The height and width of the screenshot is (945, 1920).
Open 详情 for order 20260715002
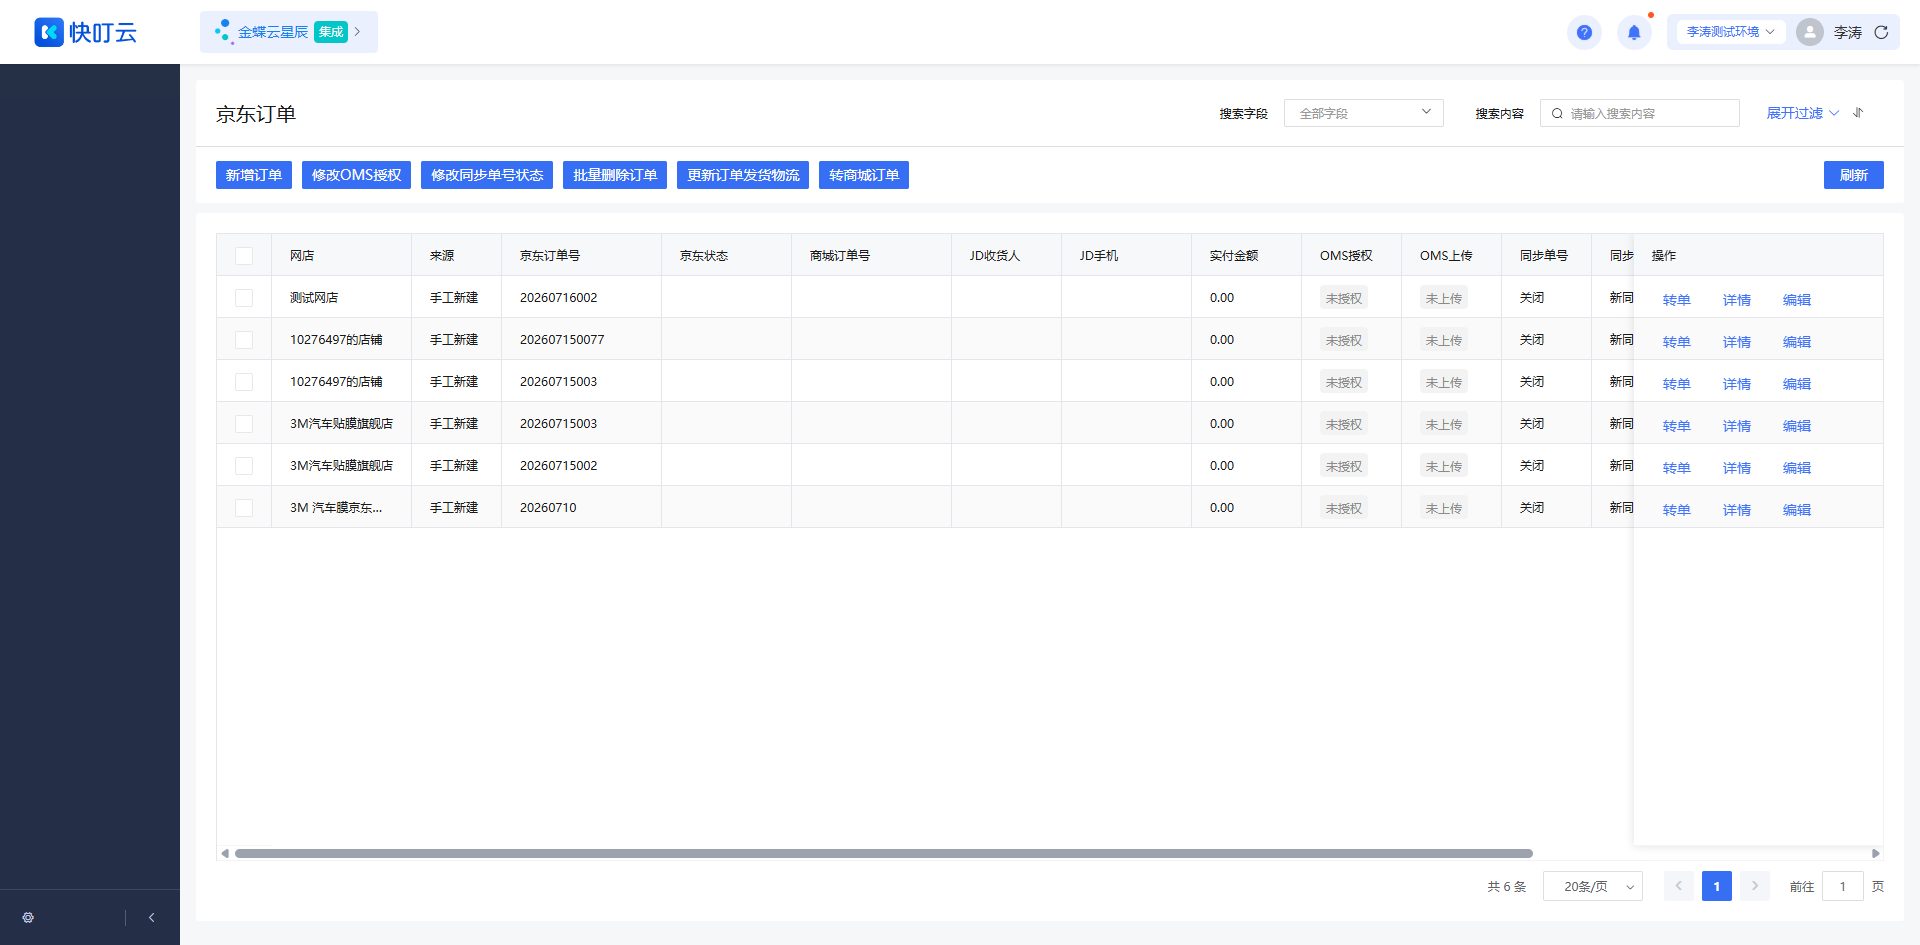(x=1737, y=468)
